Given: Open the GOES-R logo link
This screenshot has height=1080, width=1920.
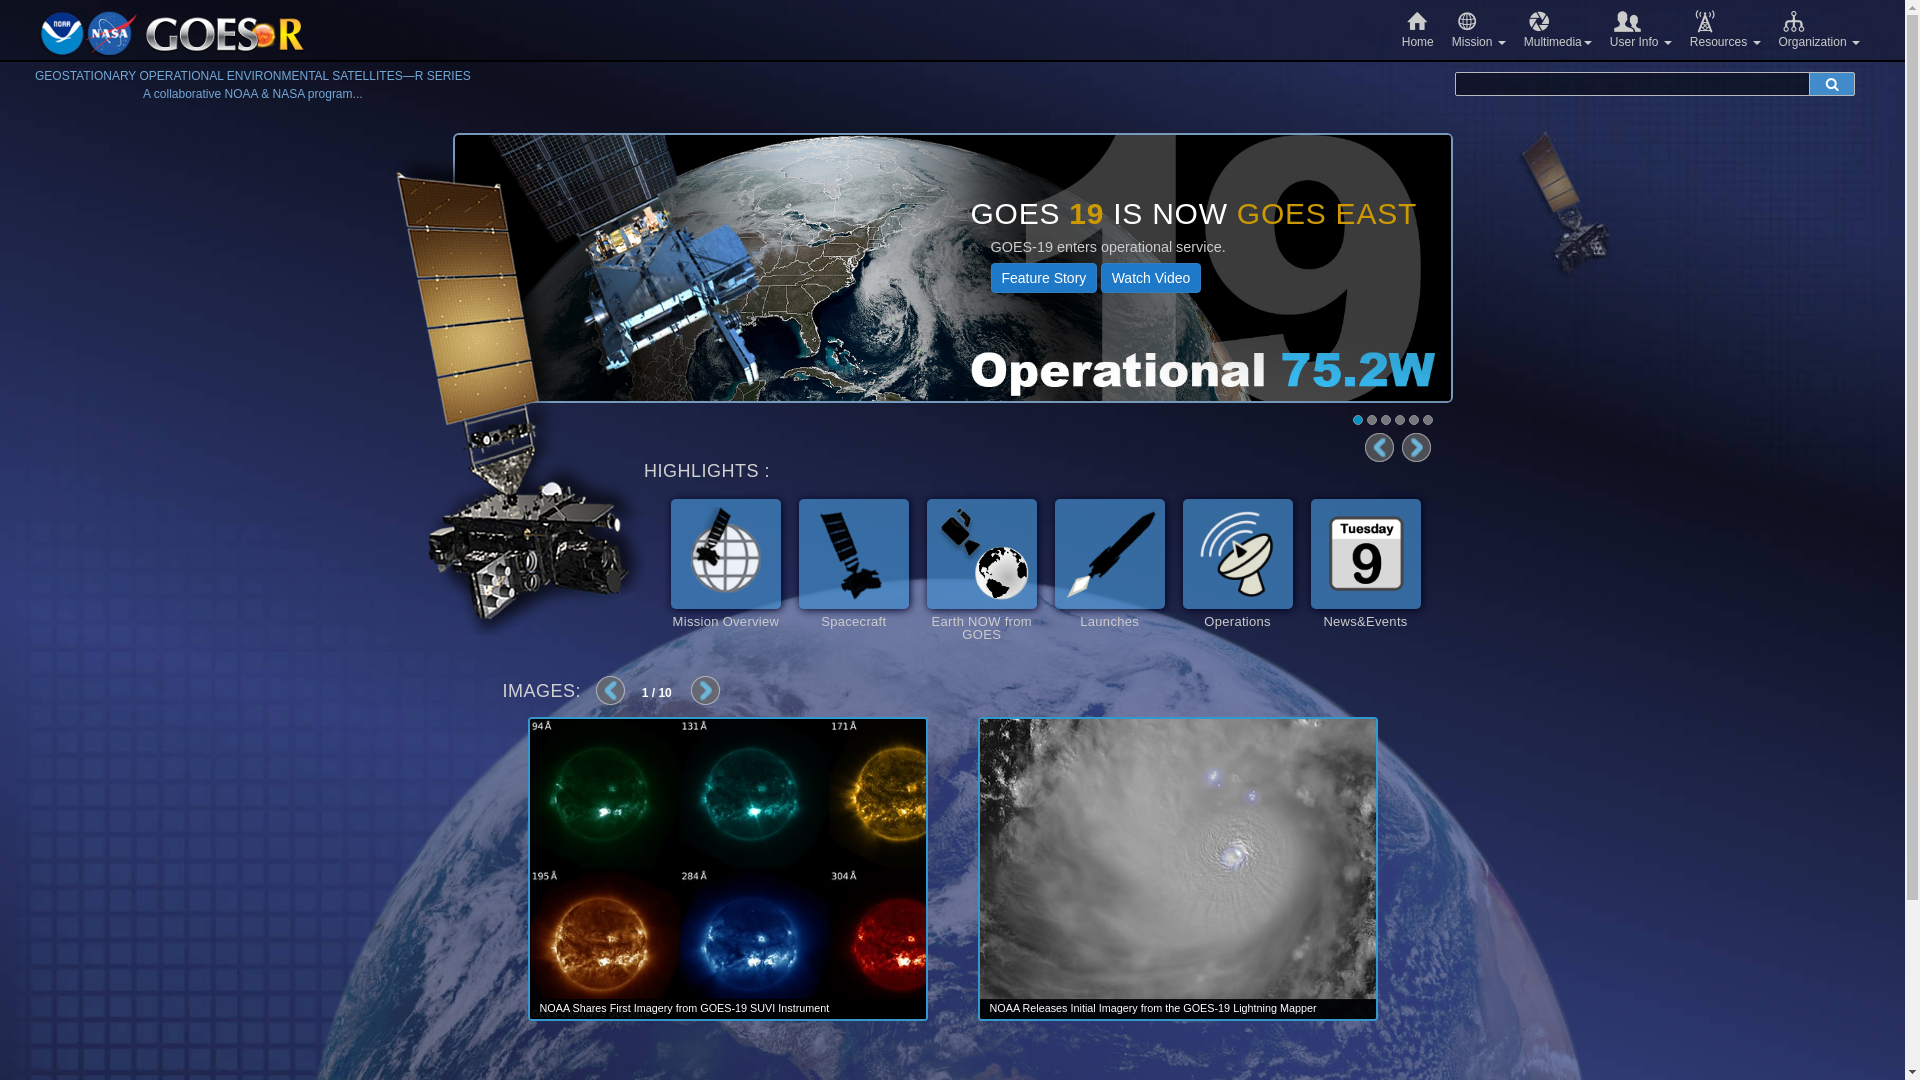Looking at the screenshot, I should 225,35.
